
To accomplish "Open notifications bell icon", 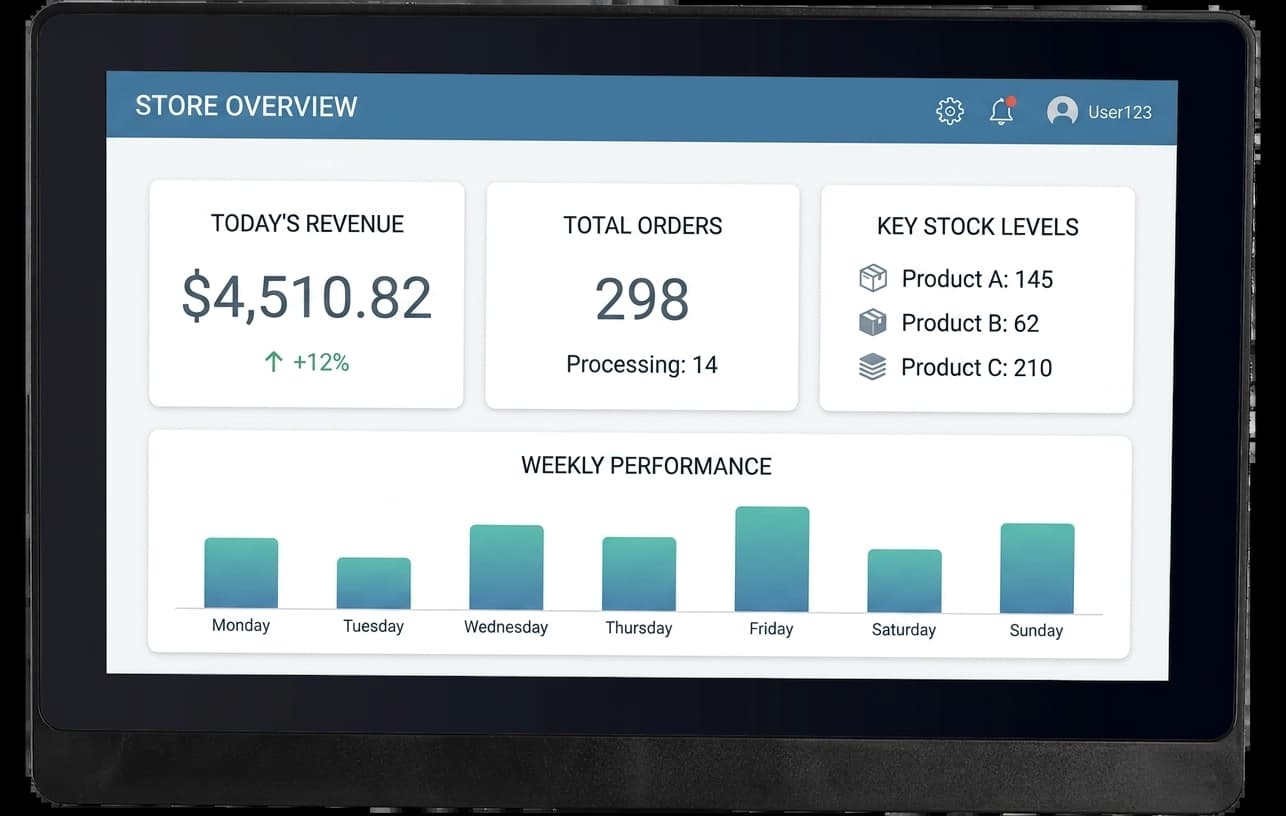I will (1001, 111).
